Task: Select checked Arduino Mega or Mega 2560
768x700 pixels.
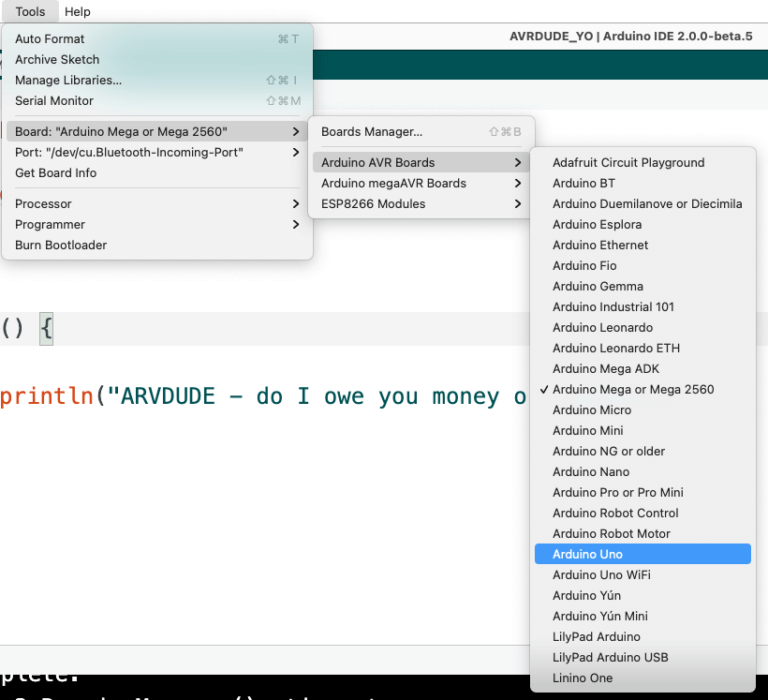Action: click(643, 389)
